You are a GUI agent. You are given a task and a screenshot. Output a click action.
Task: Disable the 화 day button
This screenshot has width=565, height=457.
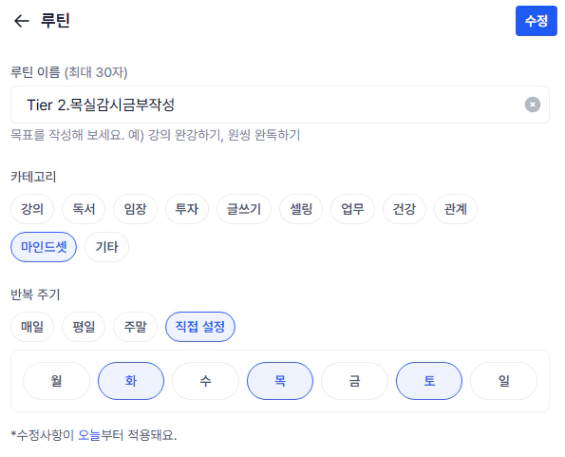[x=131, y=381]
